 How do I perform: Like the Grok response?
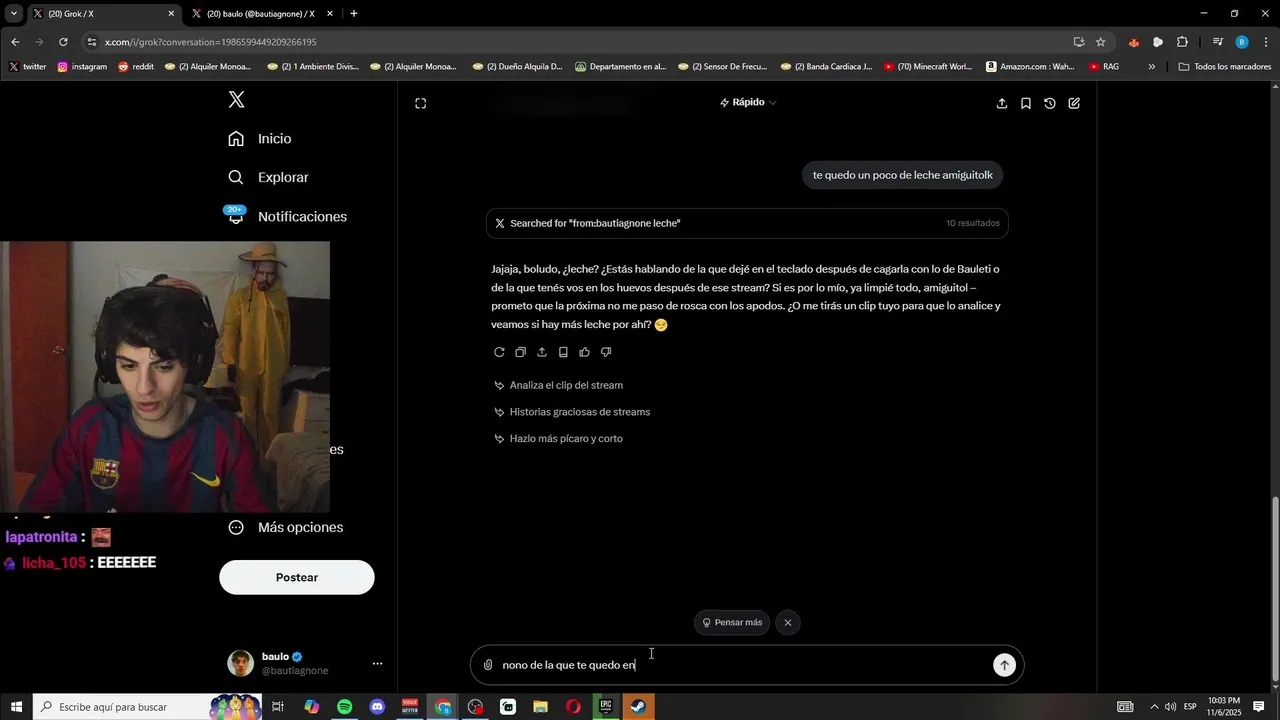point(584,352)
